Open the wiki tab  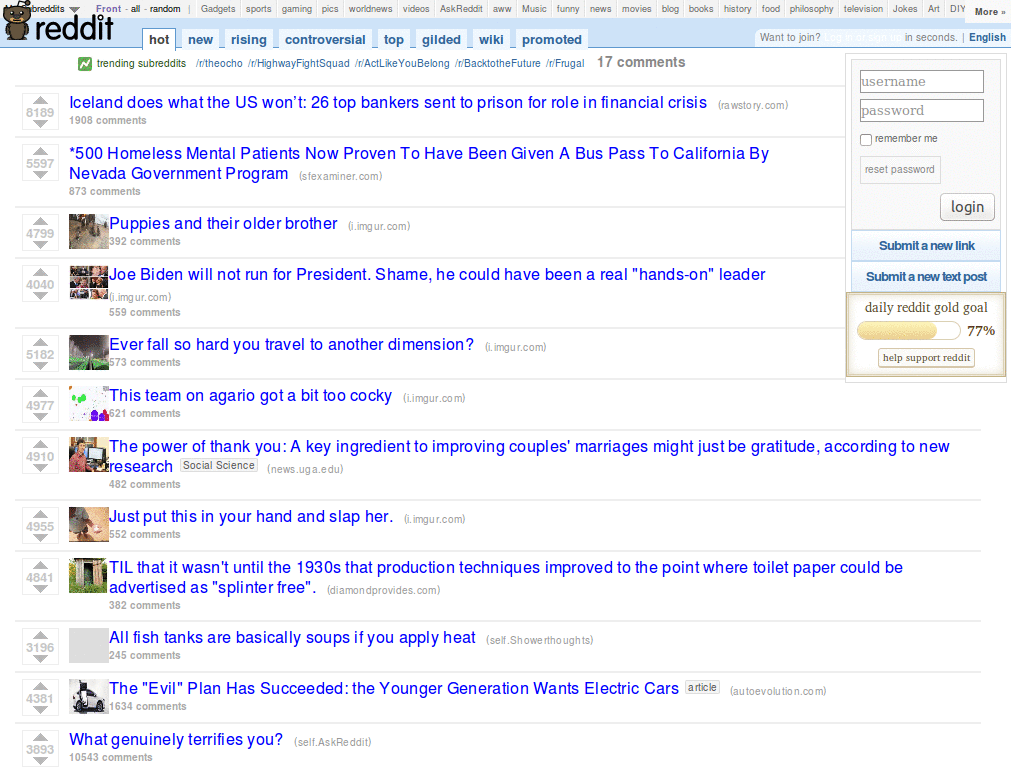coord(491,39)
